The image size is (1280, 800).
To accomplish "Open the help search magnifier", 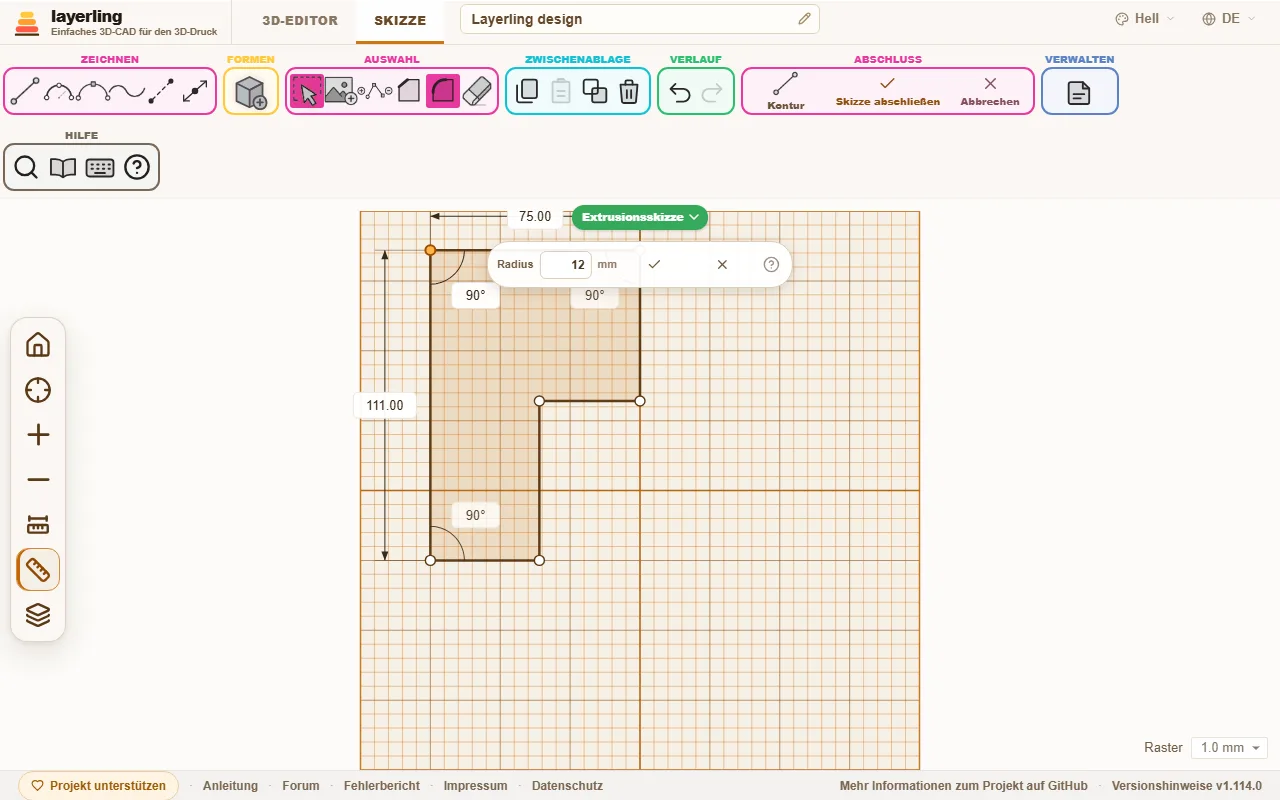I will coord(26,167).
